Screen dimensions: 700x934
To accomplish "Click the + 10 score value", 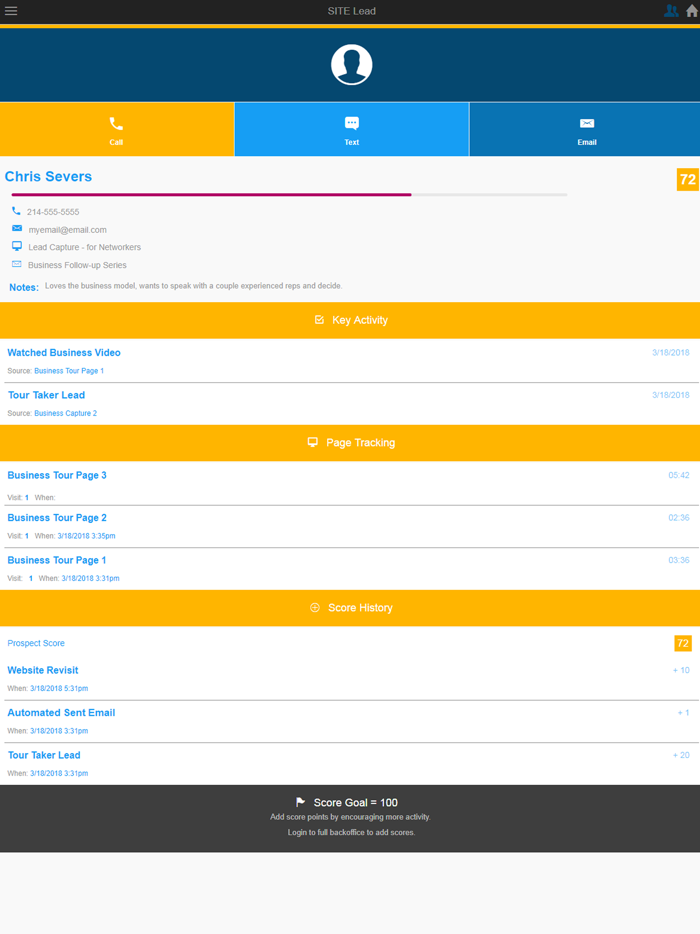I will (681, 670).
